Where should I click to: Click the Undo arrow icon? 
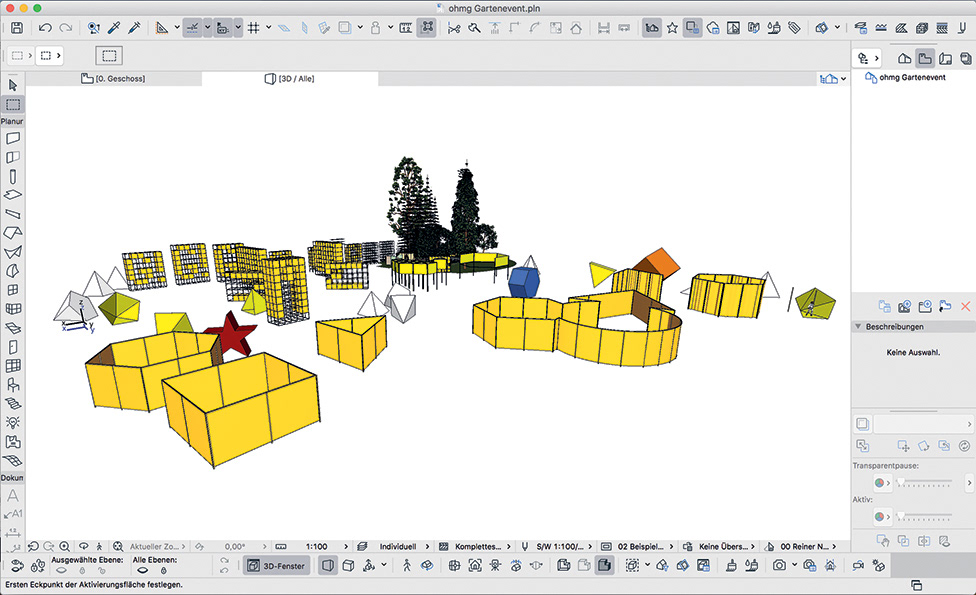point(46,28)
